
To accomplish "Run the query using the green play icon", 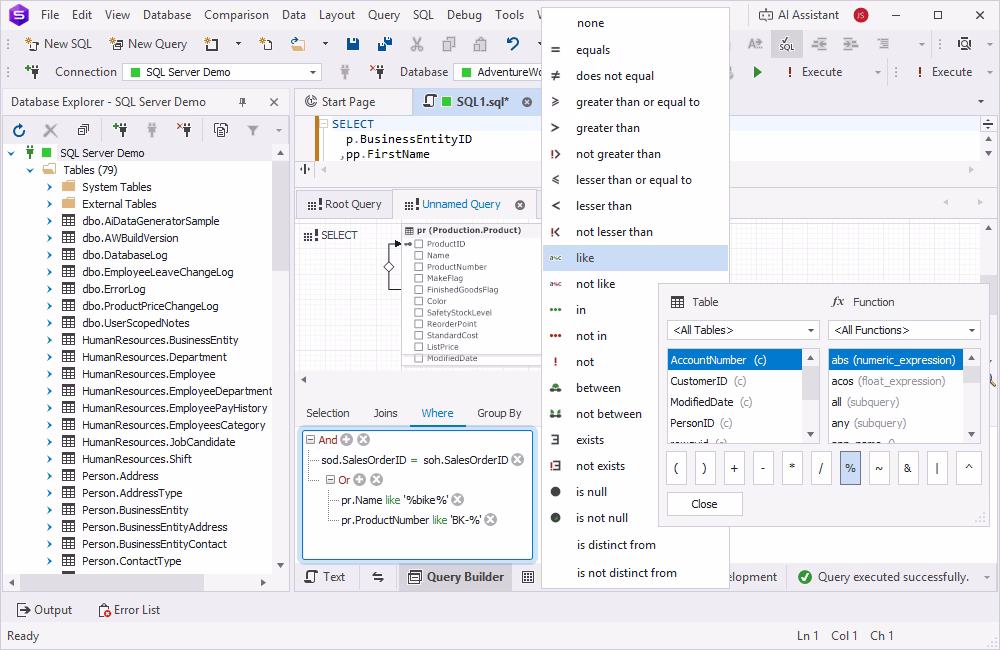I will coord(757,71).
